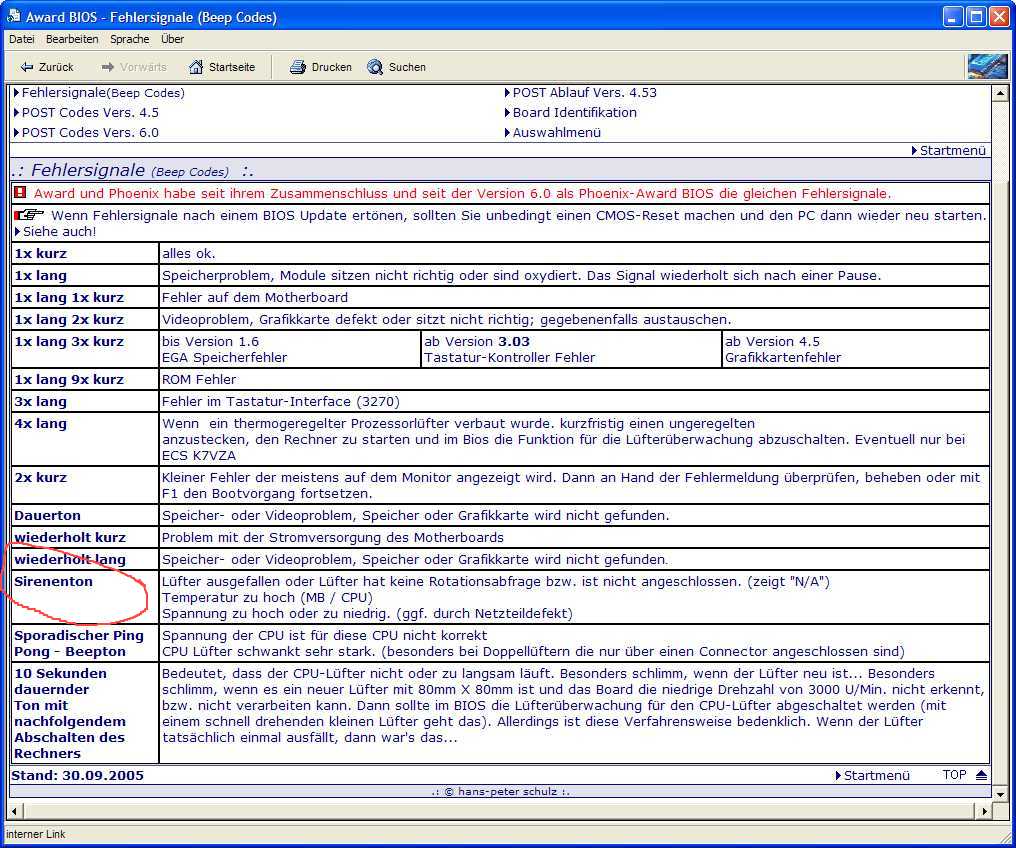The width and height of the screenshot is (1016, 848).
Task: Click 'interner Link' status bar text
Action: click(x=36, y=834)
